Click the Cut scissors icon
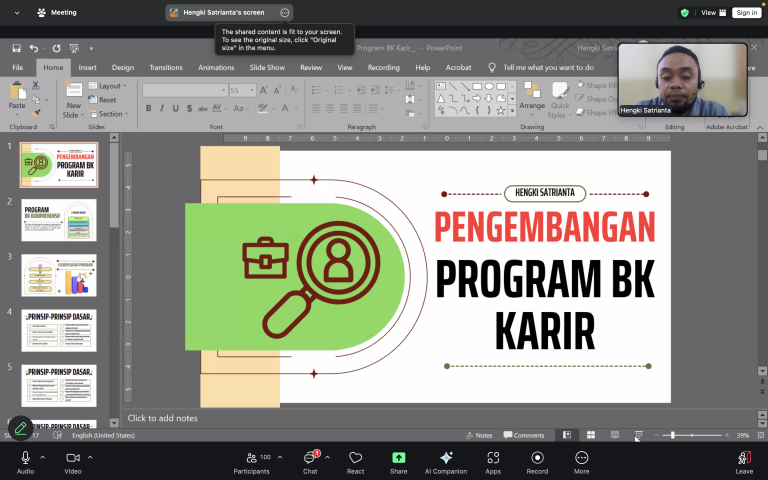This screenshot has height=480, width=768. (36, 86)
